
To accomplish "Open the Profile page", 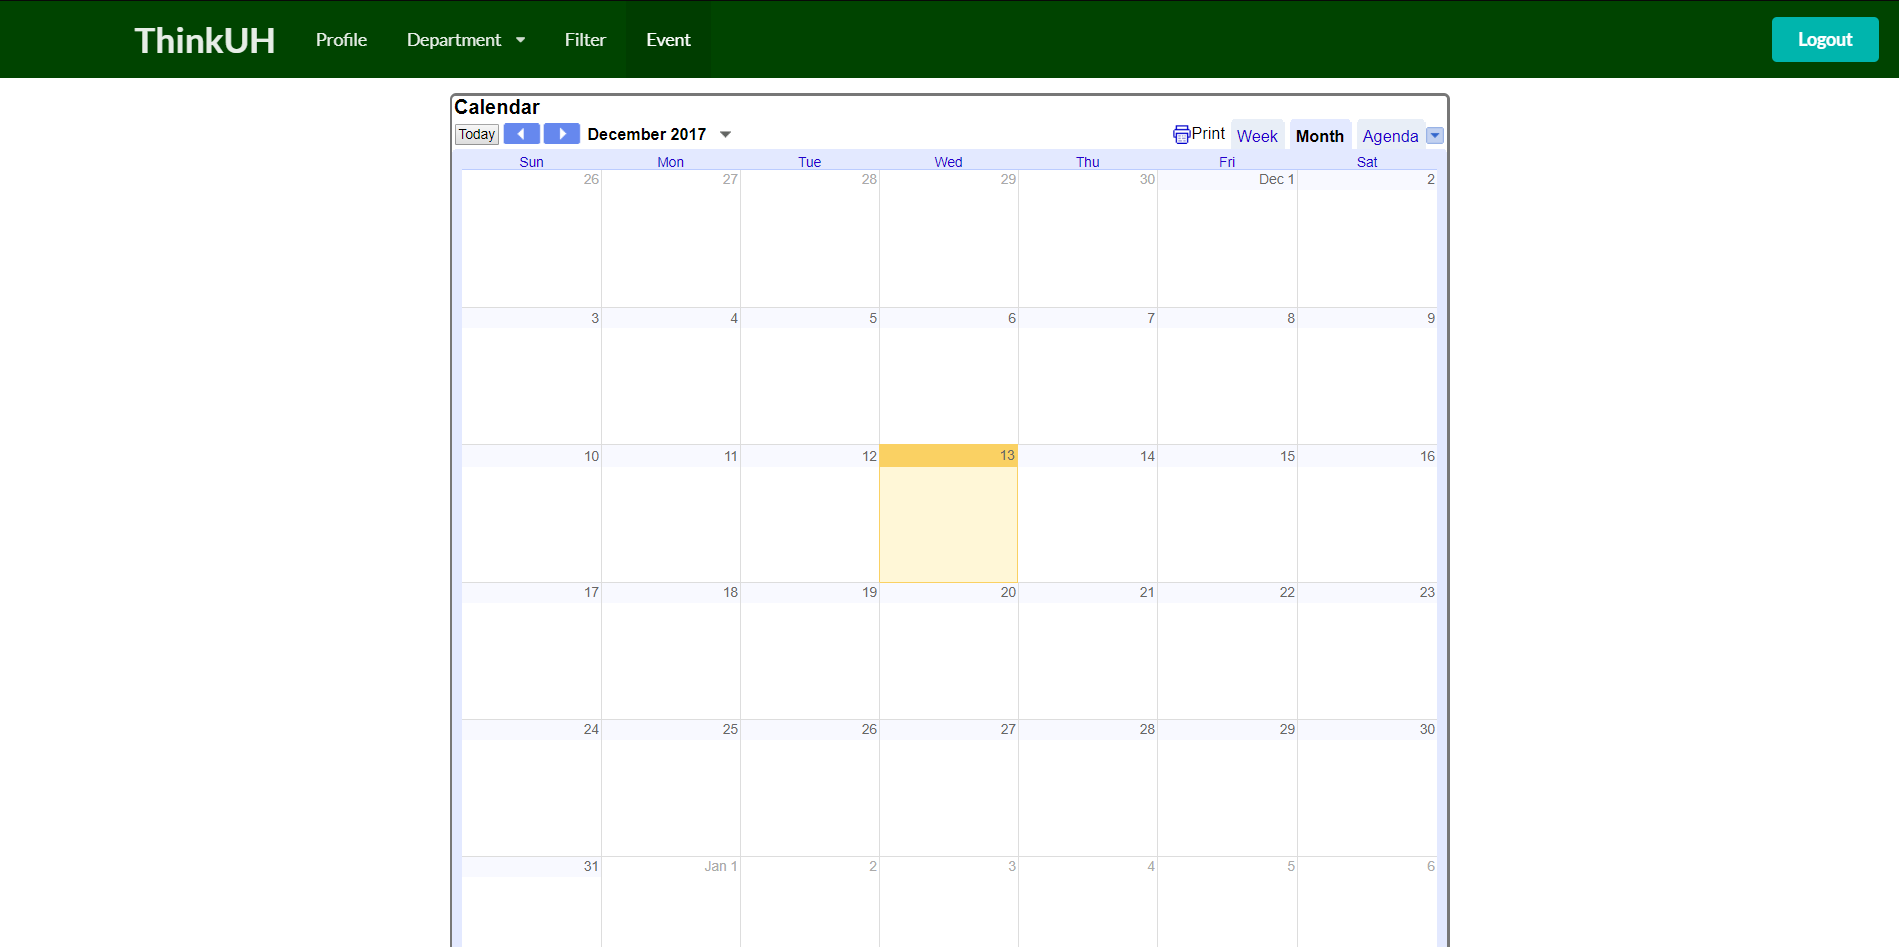I will [x=341, y=40].
